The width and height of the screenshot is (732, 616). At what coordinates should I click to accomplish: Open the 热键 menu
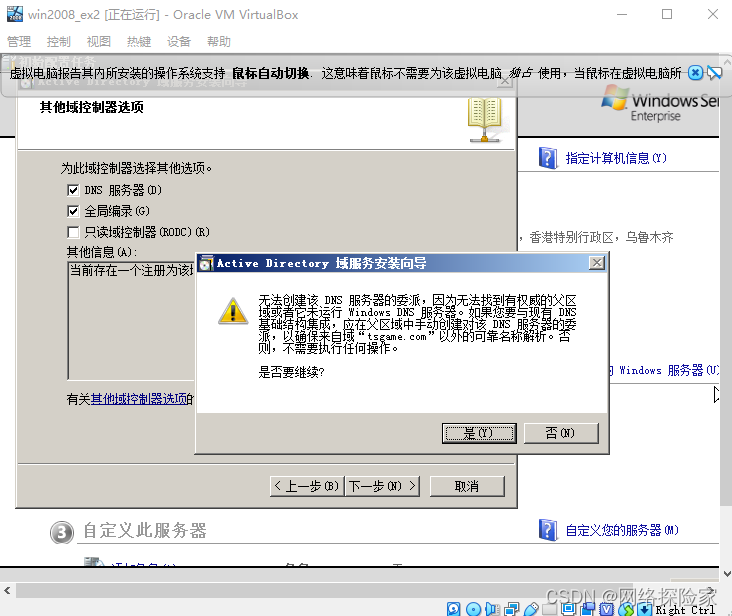pyautogui.click(x=139, y=42)
